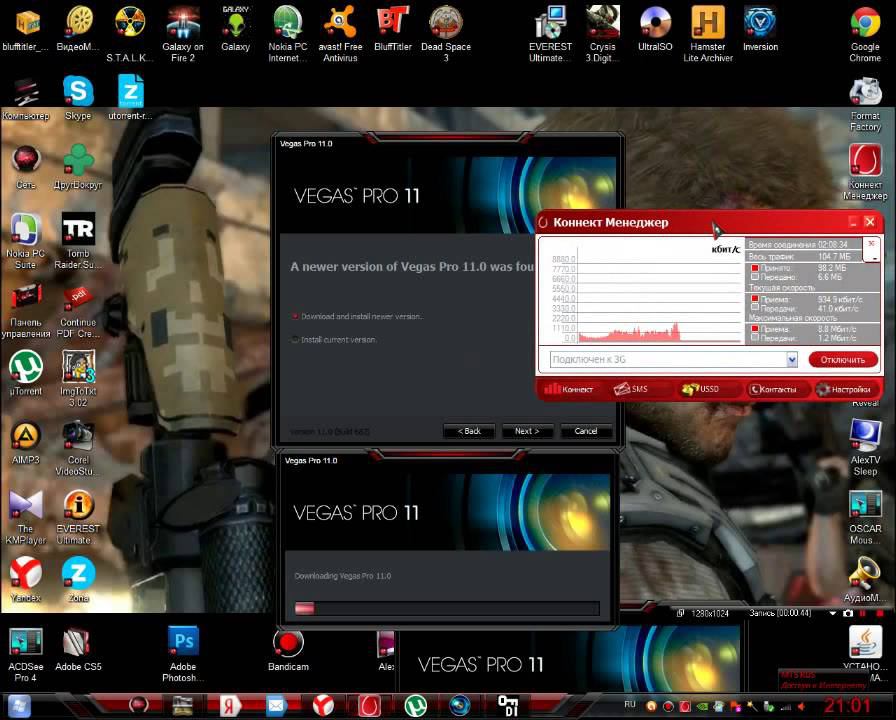Open the Zona desktop icon
The width and height of the screenshot is (896, 720).
78,580
